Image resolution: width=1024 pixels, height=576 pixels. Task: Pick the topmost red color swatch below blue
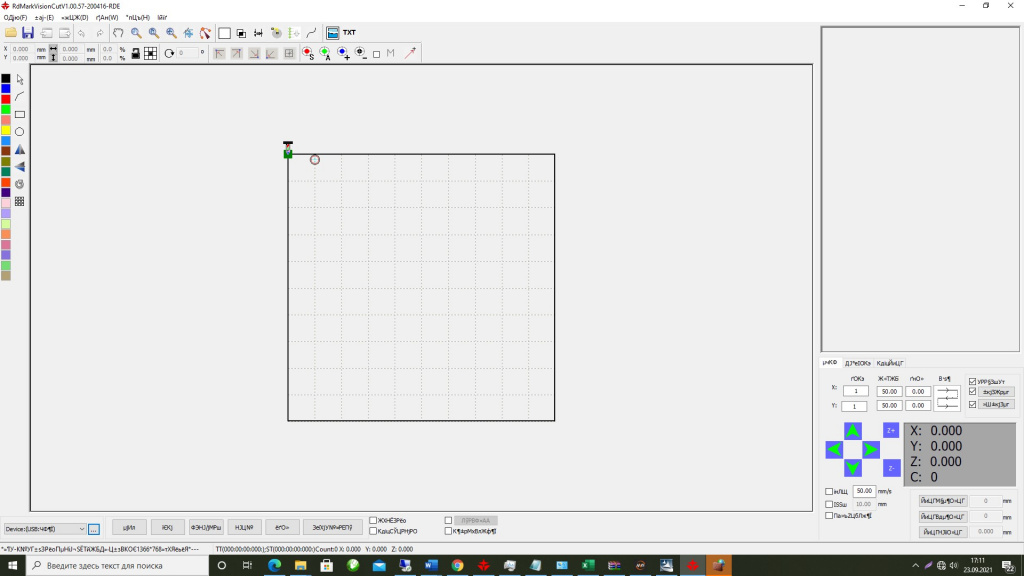pyautogui.click(x=6, y=99)
